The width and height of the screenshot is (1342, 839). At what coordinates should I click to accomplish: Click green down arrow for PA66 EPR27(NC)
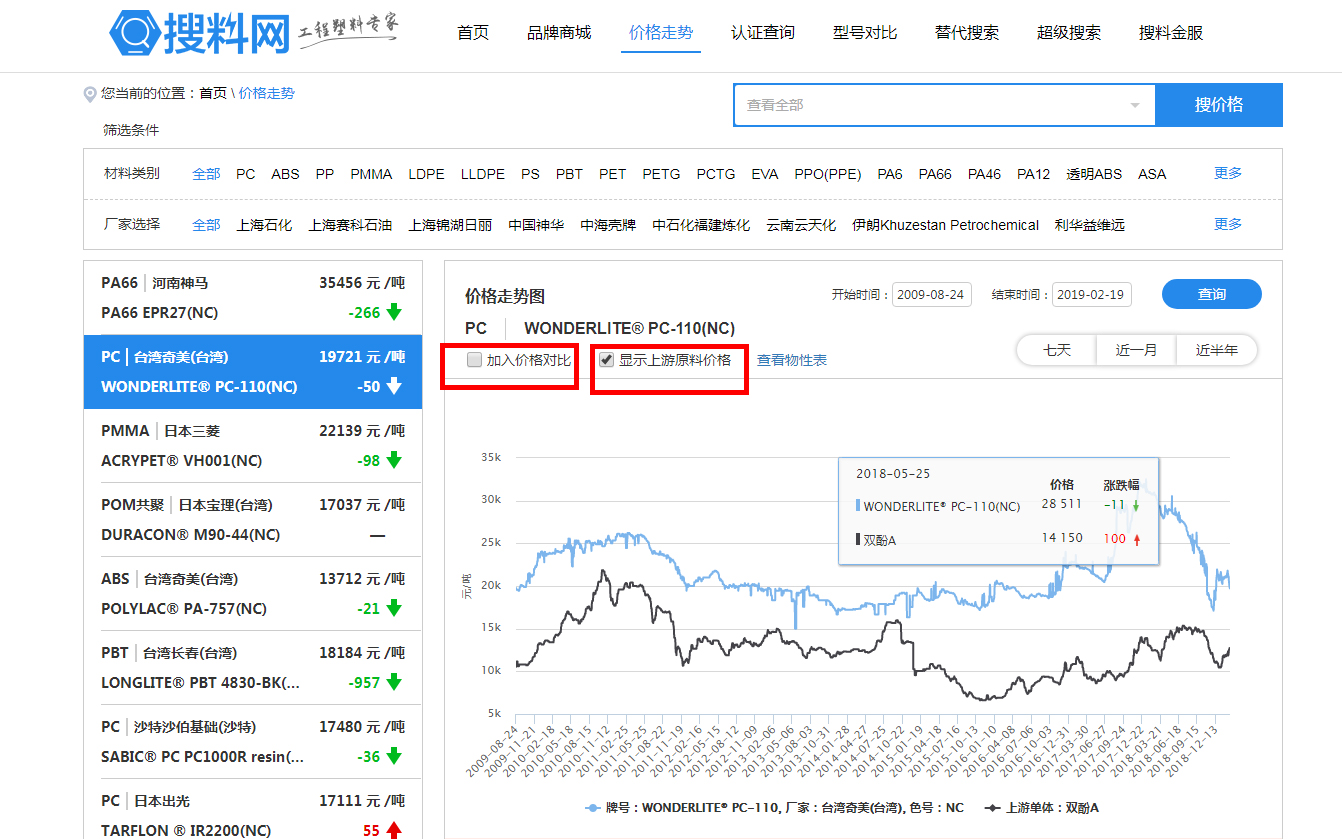394,312
